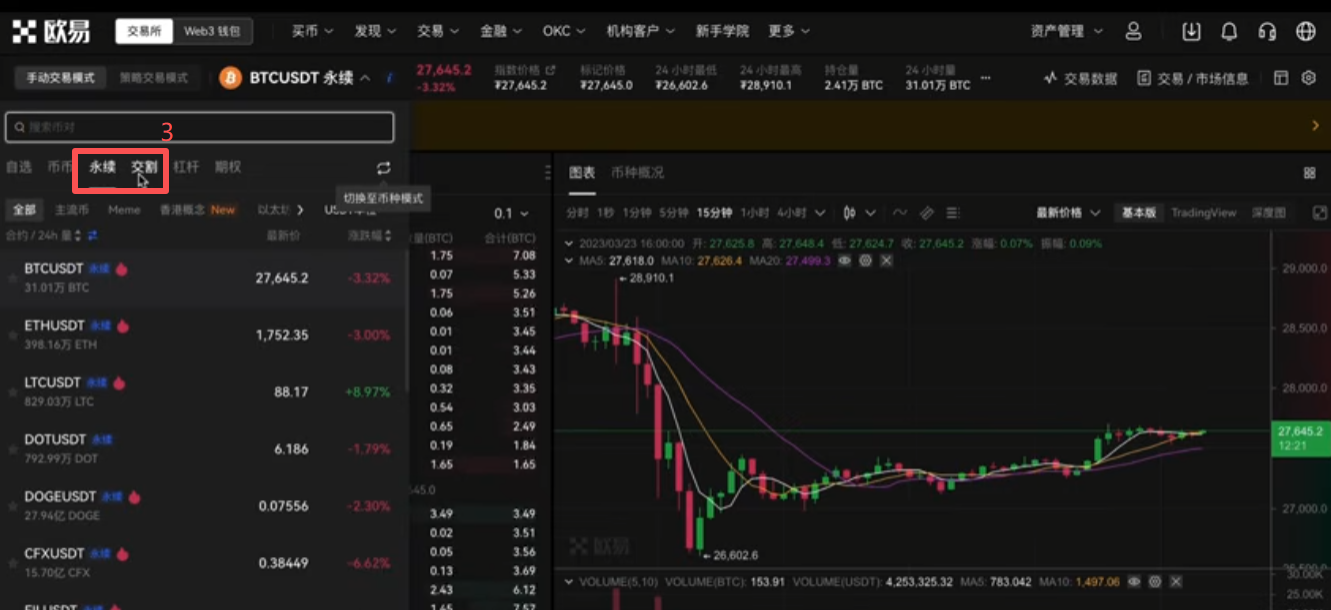
Task: Toggle MA indicator visibility eye
Action: [x=845, y=260]
